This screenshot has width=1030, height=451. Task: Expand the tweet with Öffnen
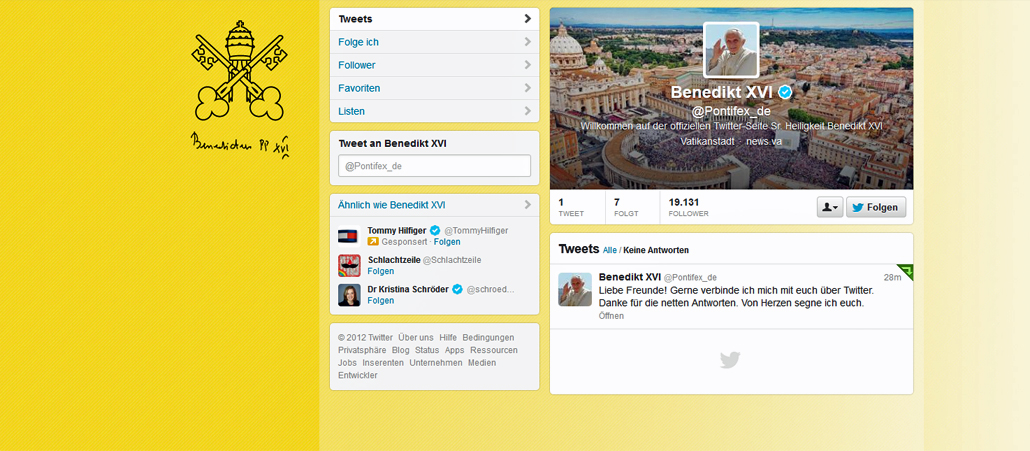pos(612,316)
